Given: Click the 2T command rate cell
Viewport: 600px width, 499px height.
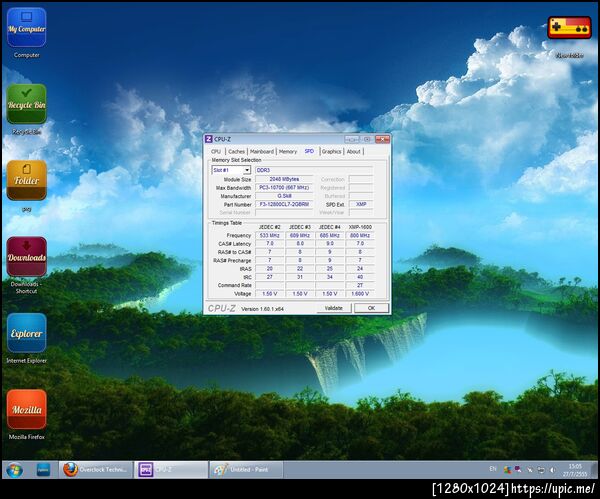Looking at the screenshot, I should 360,285.
